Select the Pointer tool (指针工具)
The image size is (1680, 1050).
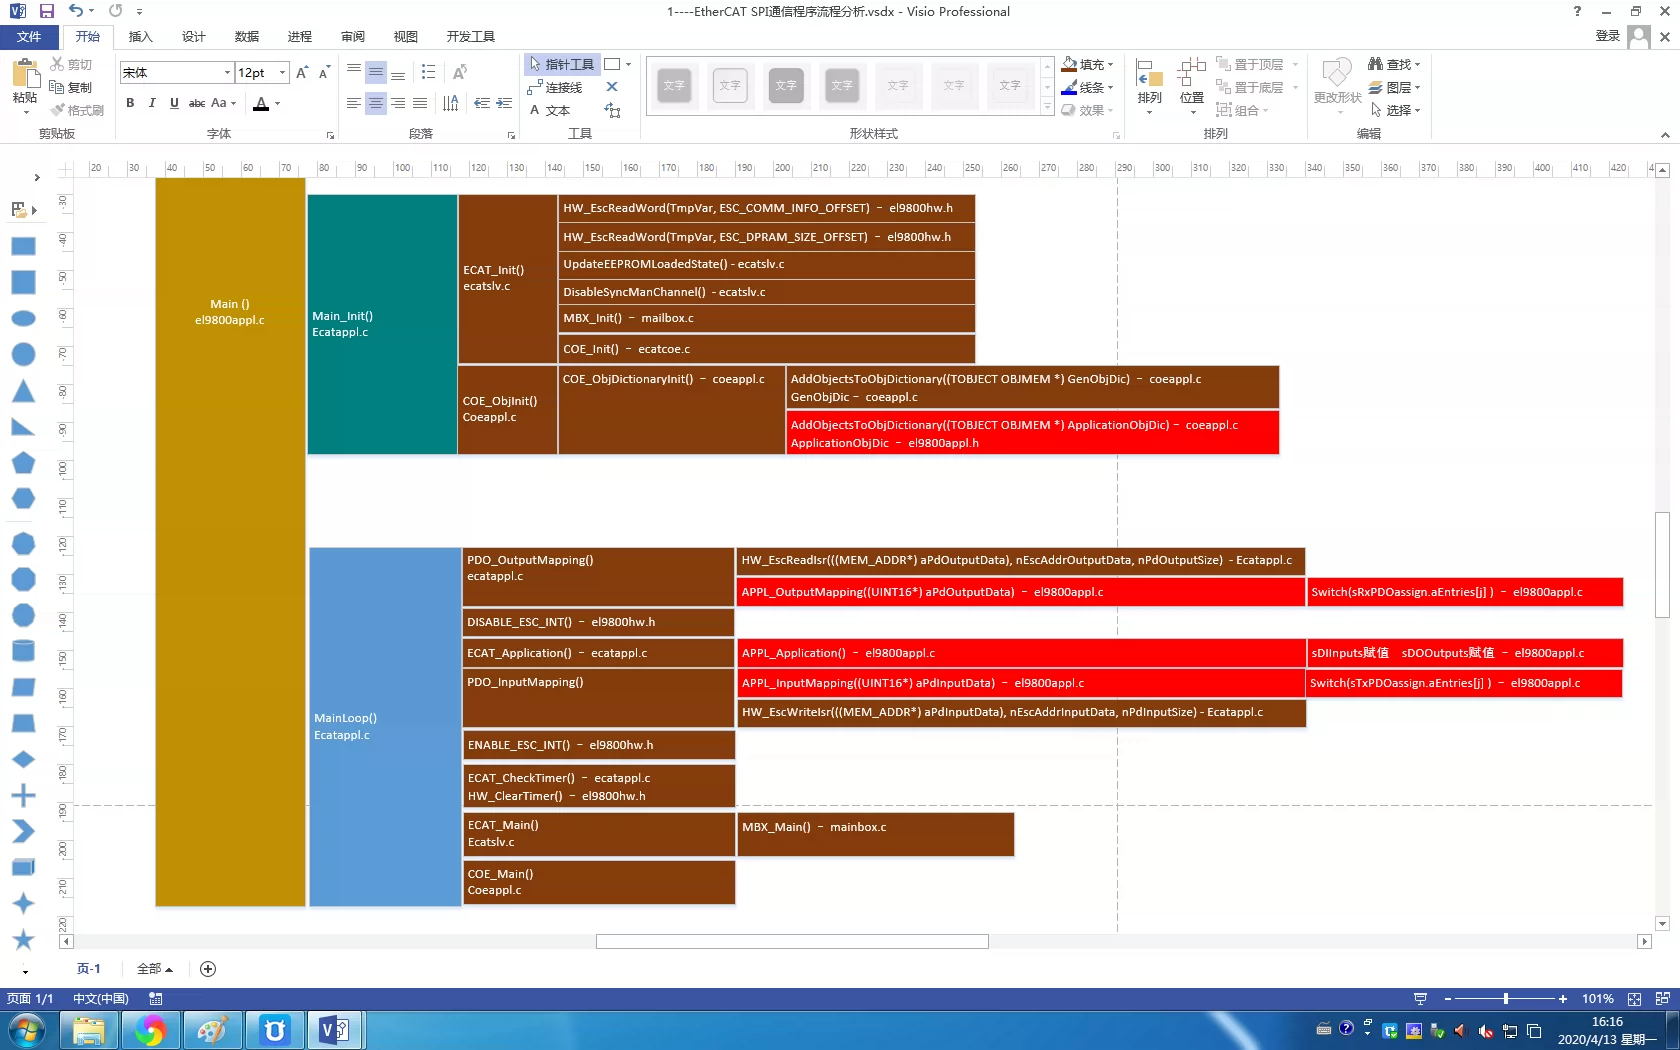point(561,64)
